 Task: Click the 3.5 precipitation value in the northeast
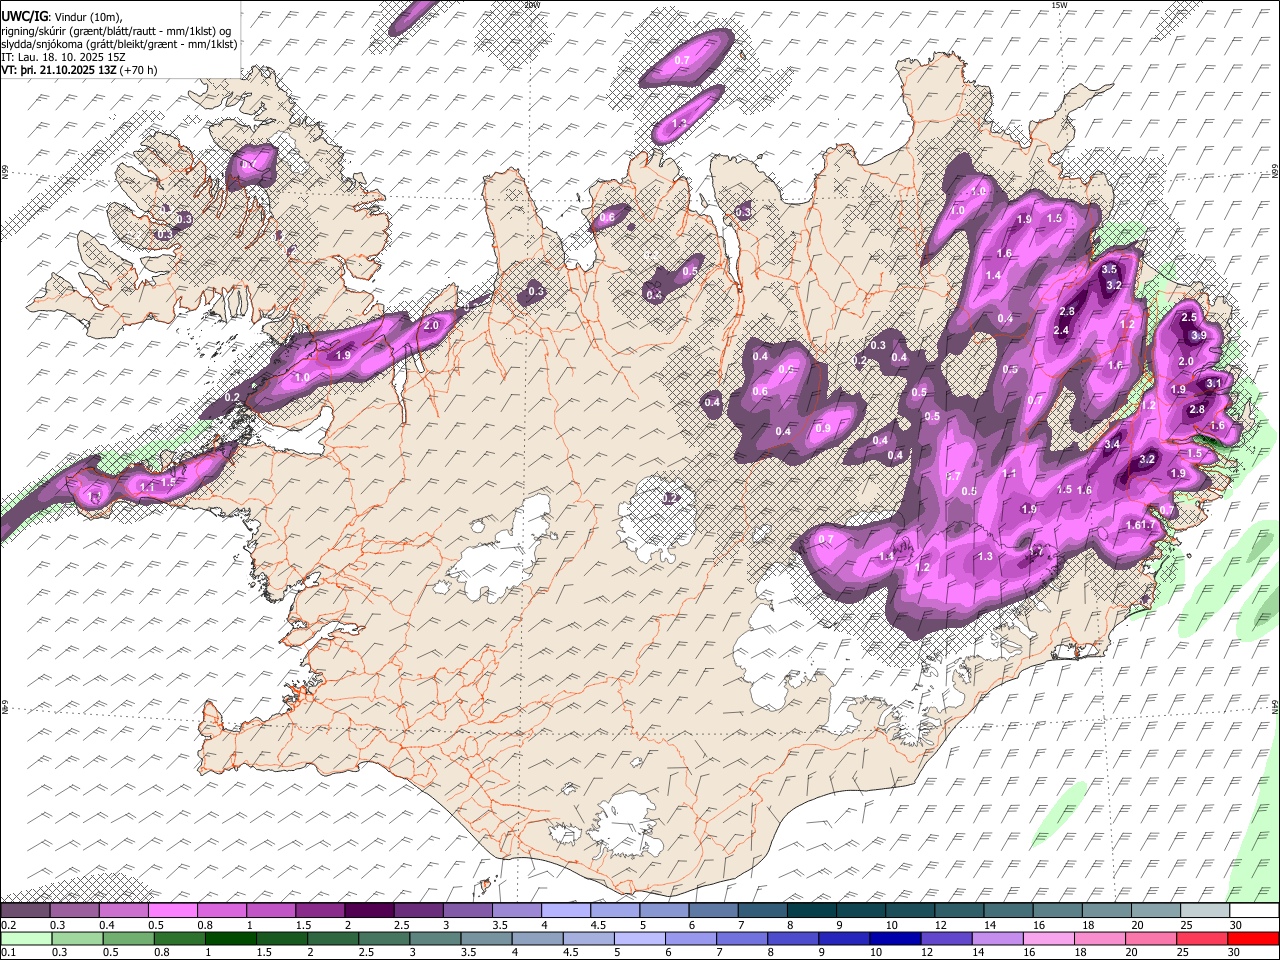[x=1109, y=270]
